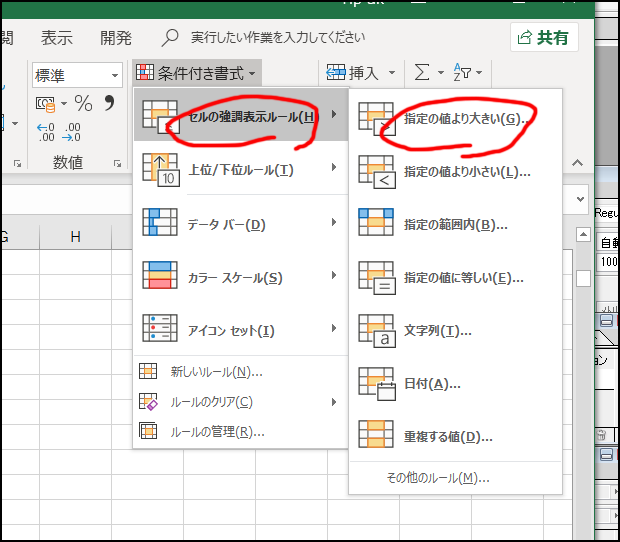Open the カラー スケール(S) submenu

pos(240,276)
